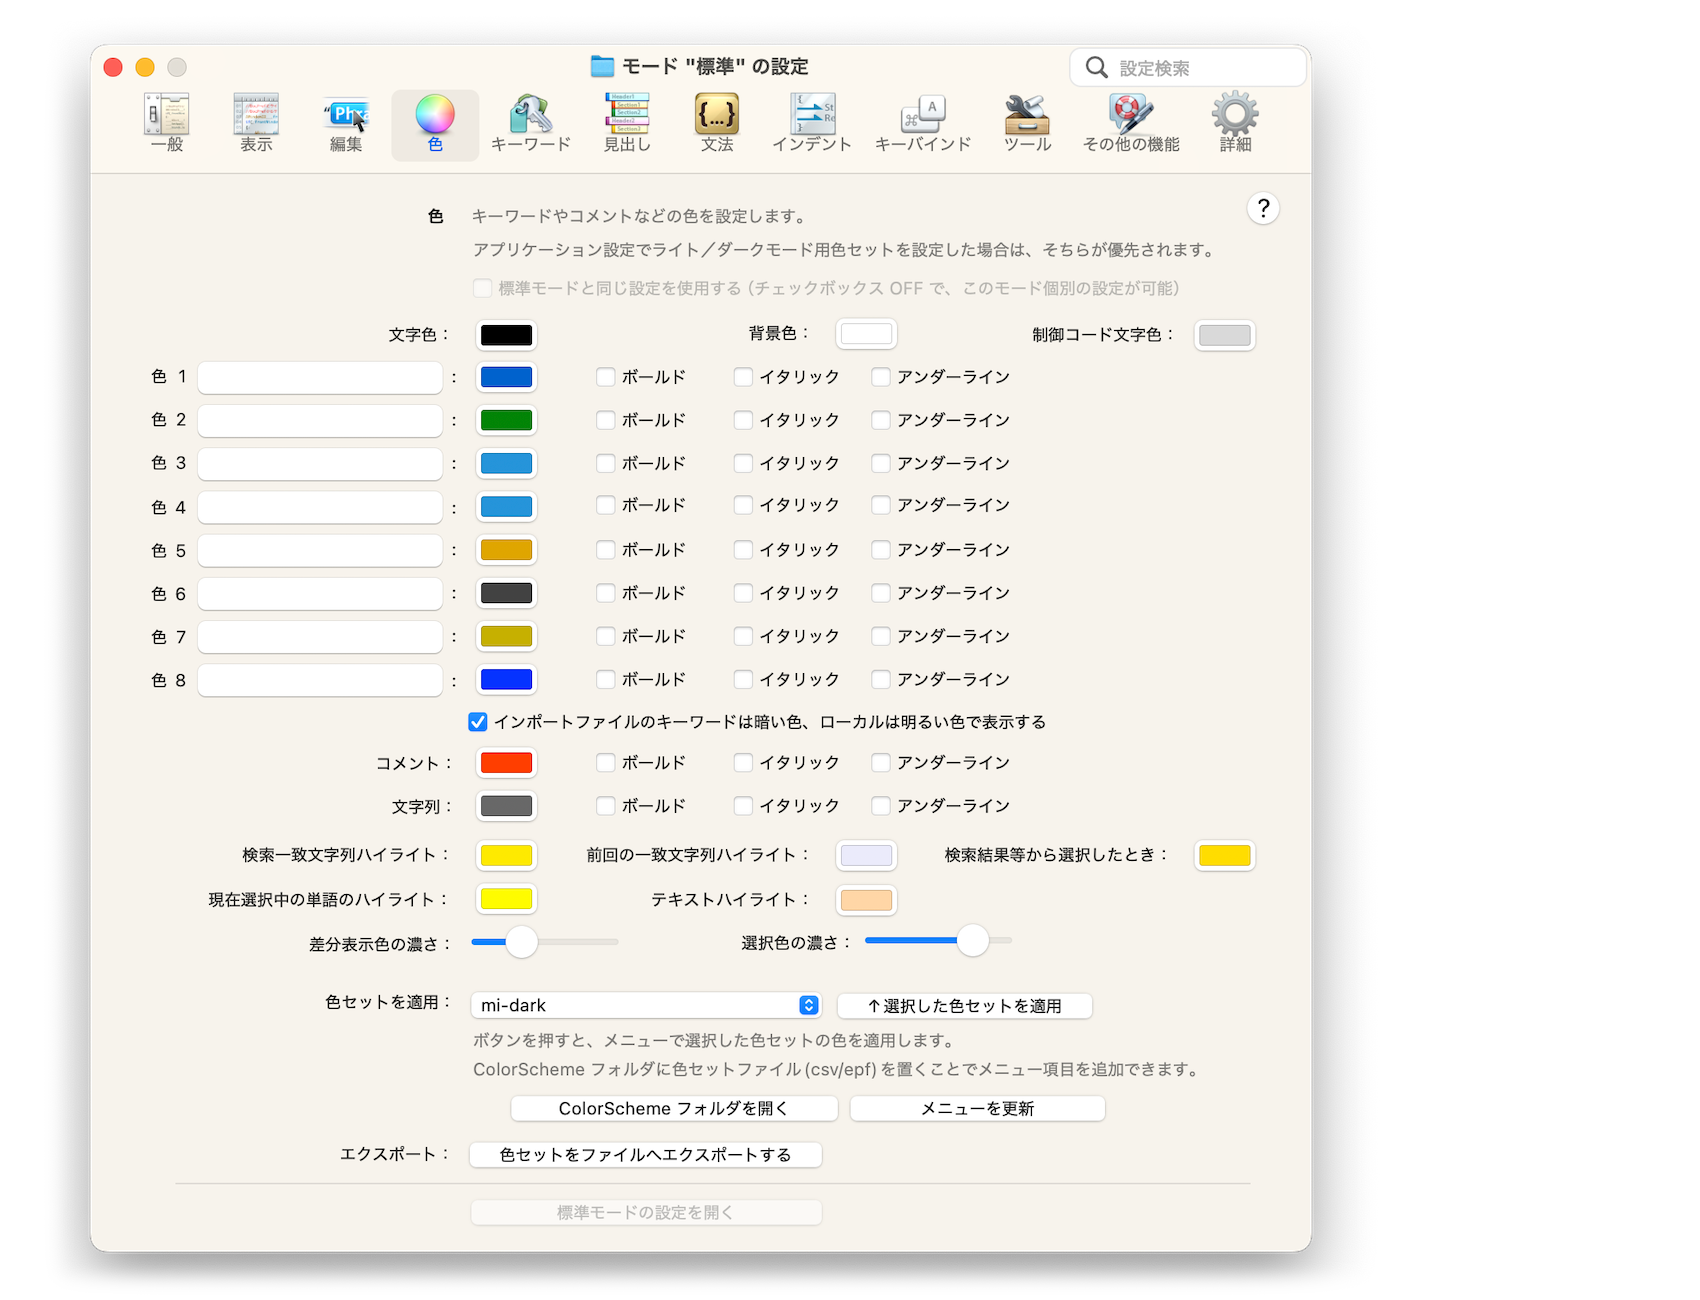Open the ツール (Tools) settings pane
The height and width of the screenshot is (1300, 1700).
pyautogui.click(x=1027, y=124)
